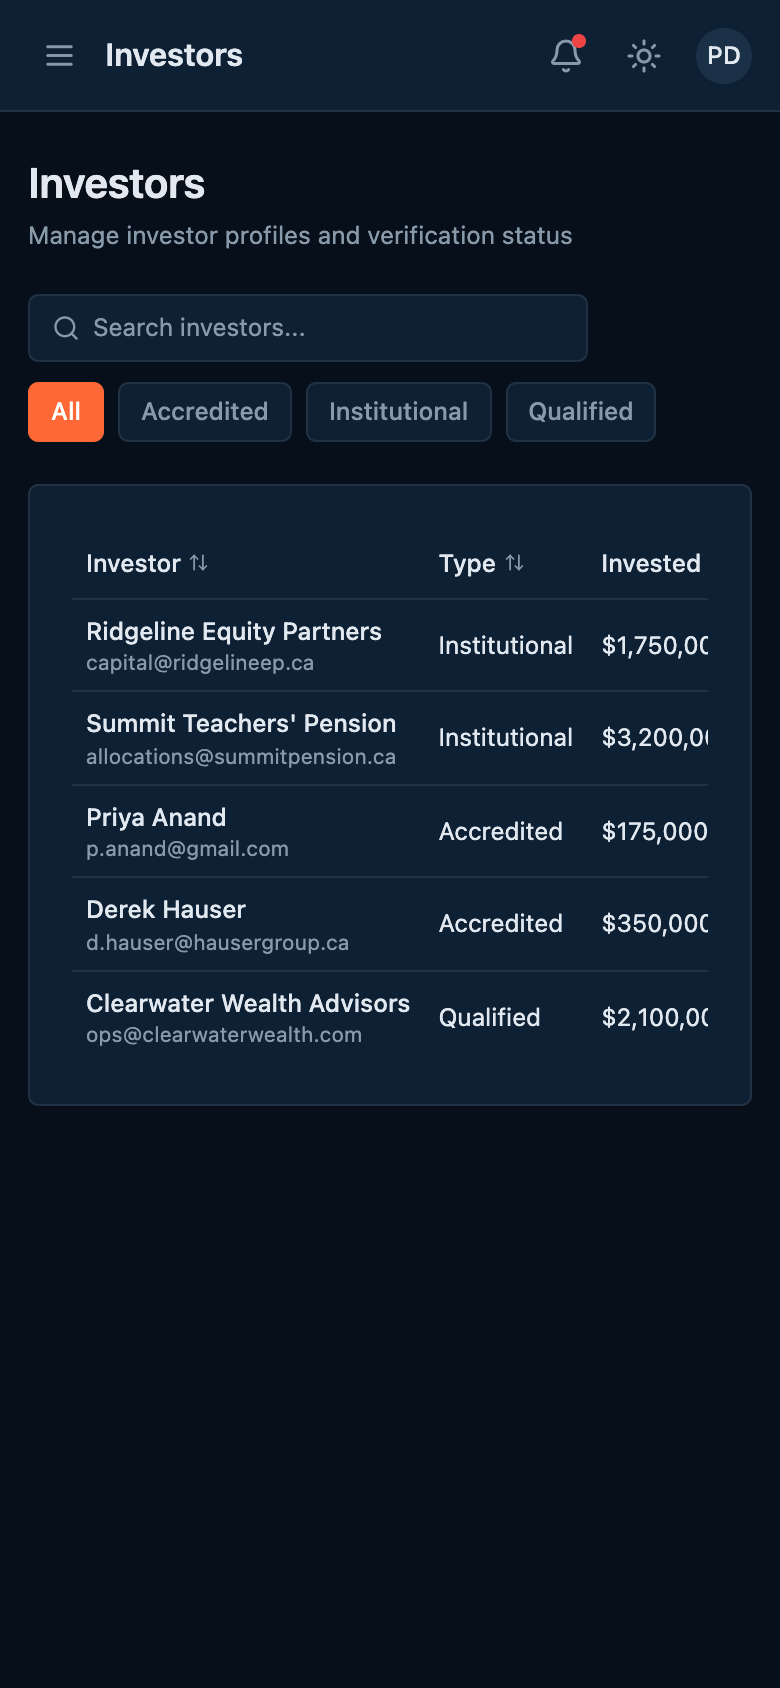Select the Accredited filter
This screenshot has width=780, height=1688.
click(x=204, y=411)
